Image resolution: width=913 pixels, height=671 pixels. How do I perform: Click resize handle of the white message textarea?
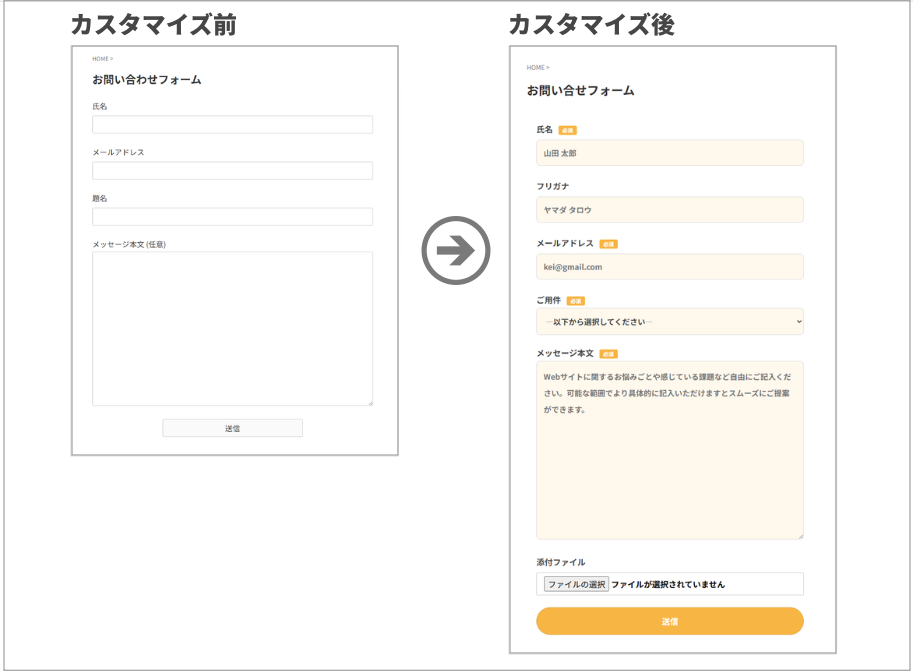369,402
